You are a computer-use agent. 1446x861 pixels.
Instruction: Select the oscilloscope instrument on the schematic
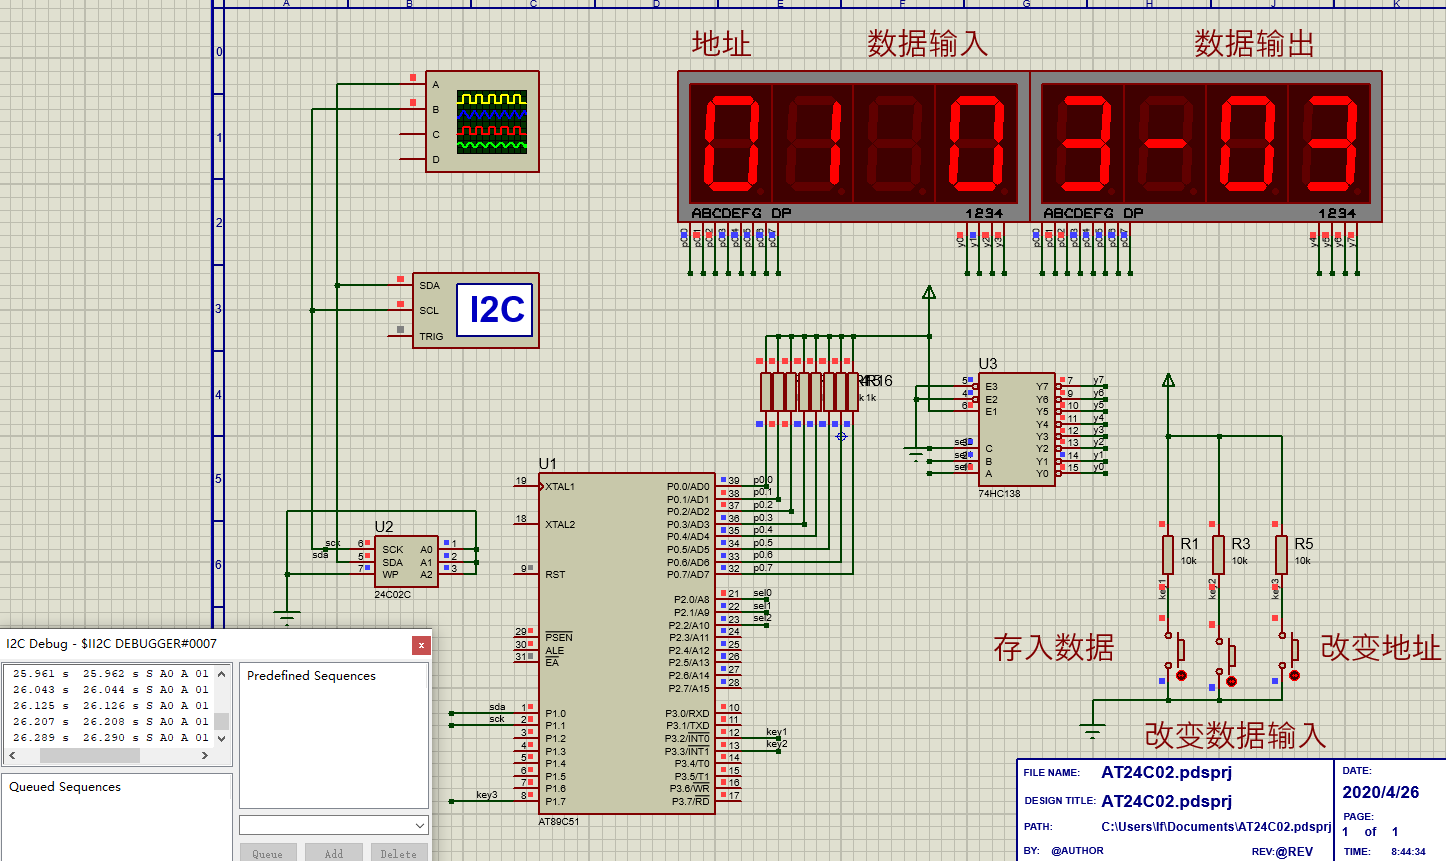tap(482, 121)
